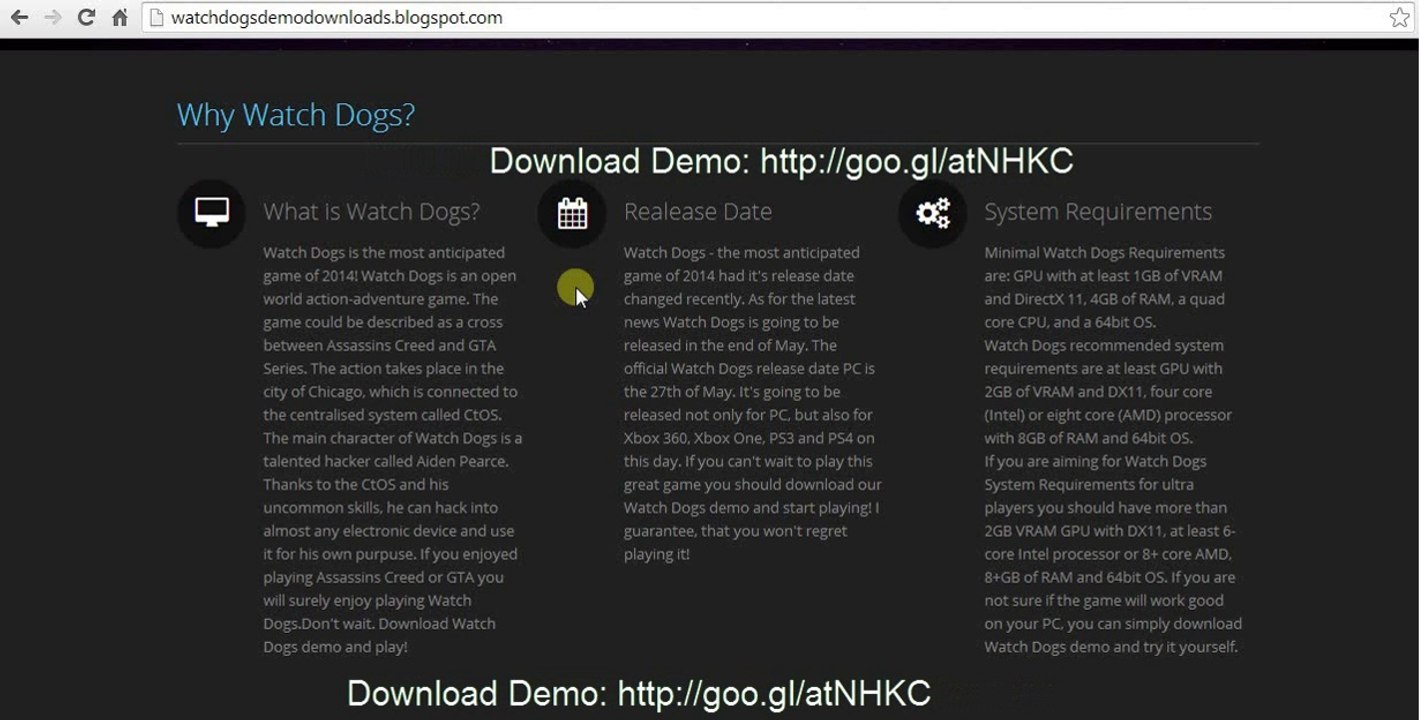Viewport: 1421px width, 720px height.
Task: Go to the browser home page
Action: point(120,17)
